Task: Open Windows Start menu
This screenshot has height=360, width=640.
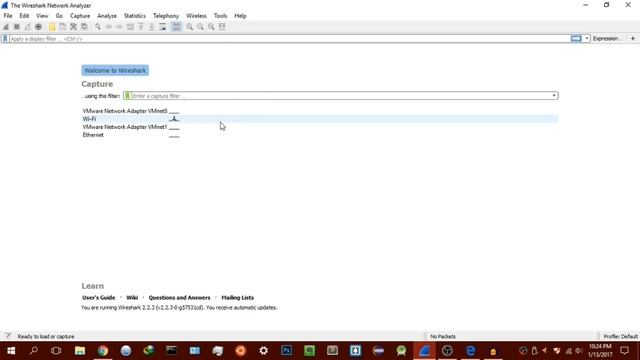Action: (11, 351)
